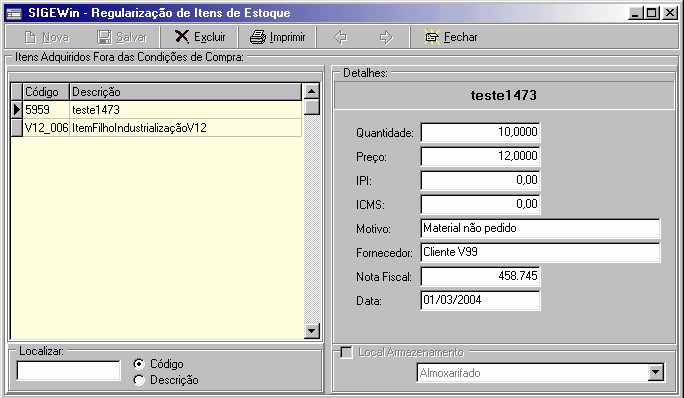Image resolution: width=684 pixels, height=398 pixels.
Task: Go to previous record with left arrow
Action: [340, 37]
